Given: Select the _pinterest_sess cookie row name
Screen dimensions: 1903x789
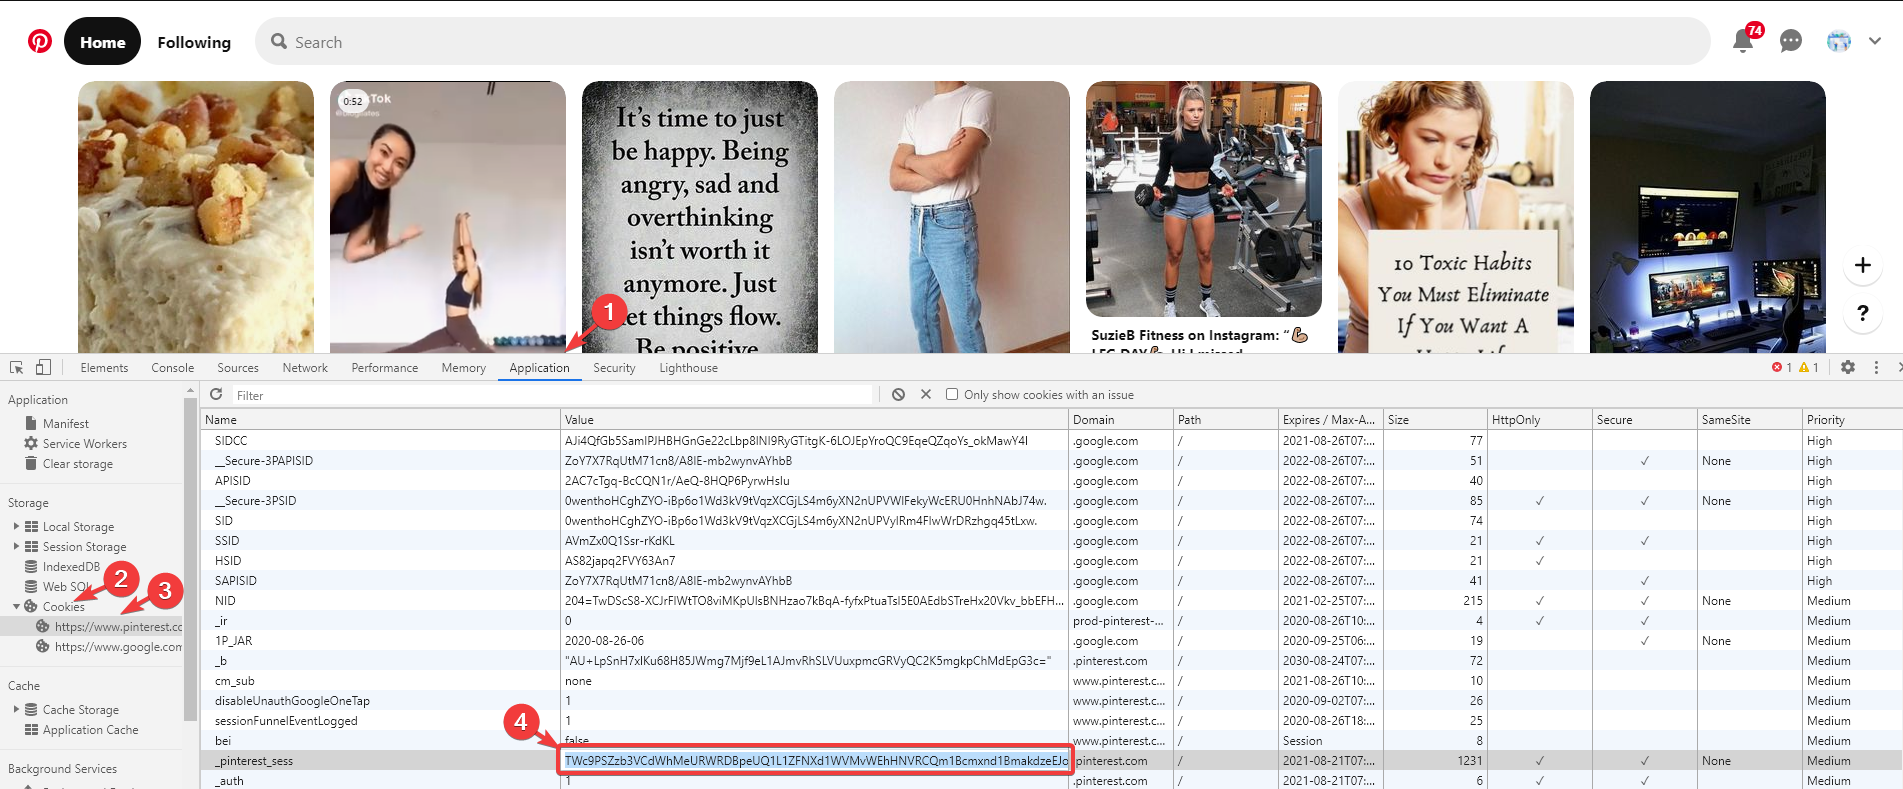Looking at the screenshot, I should pos(254,761).
